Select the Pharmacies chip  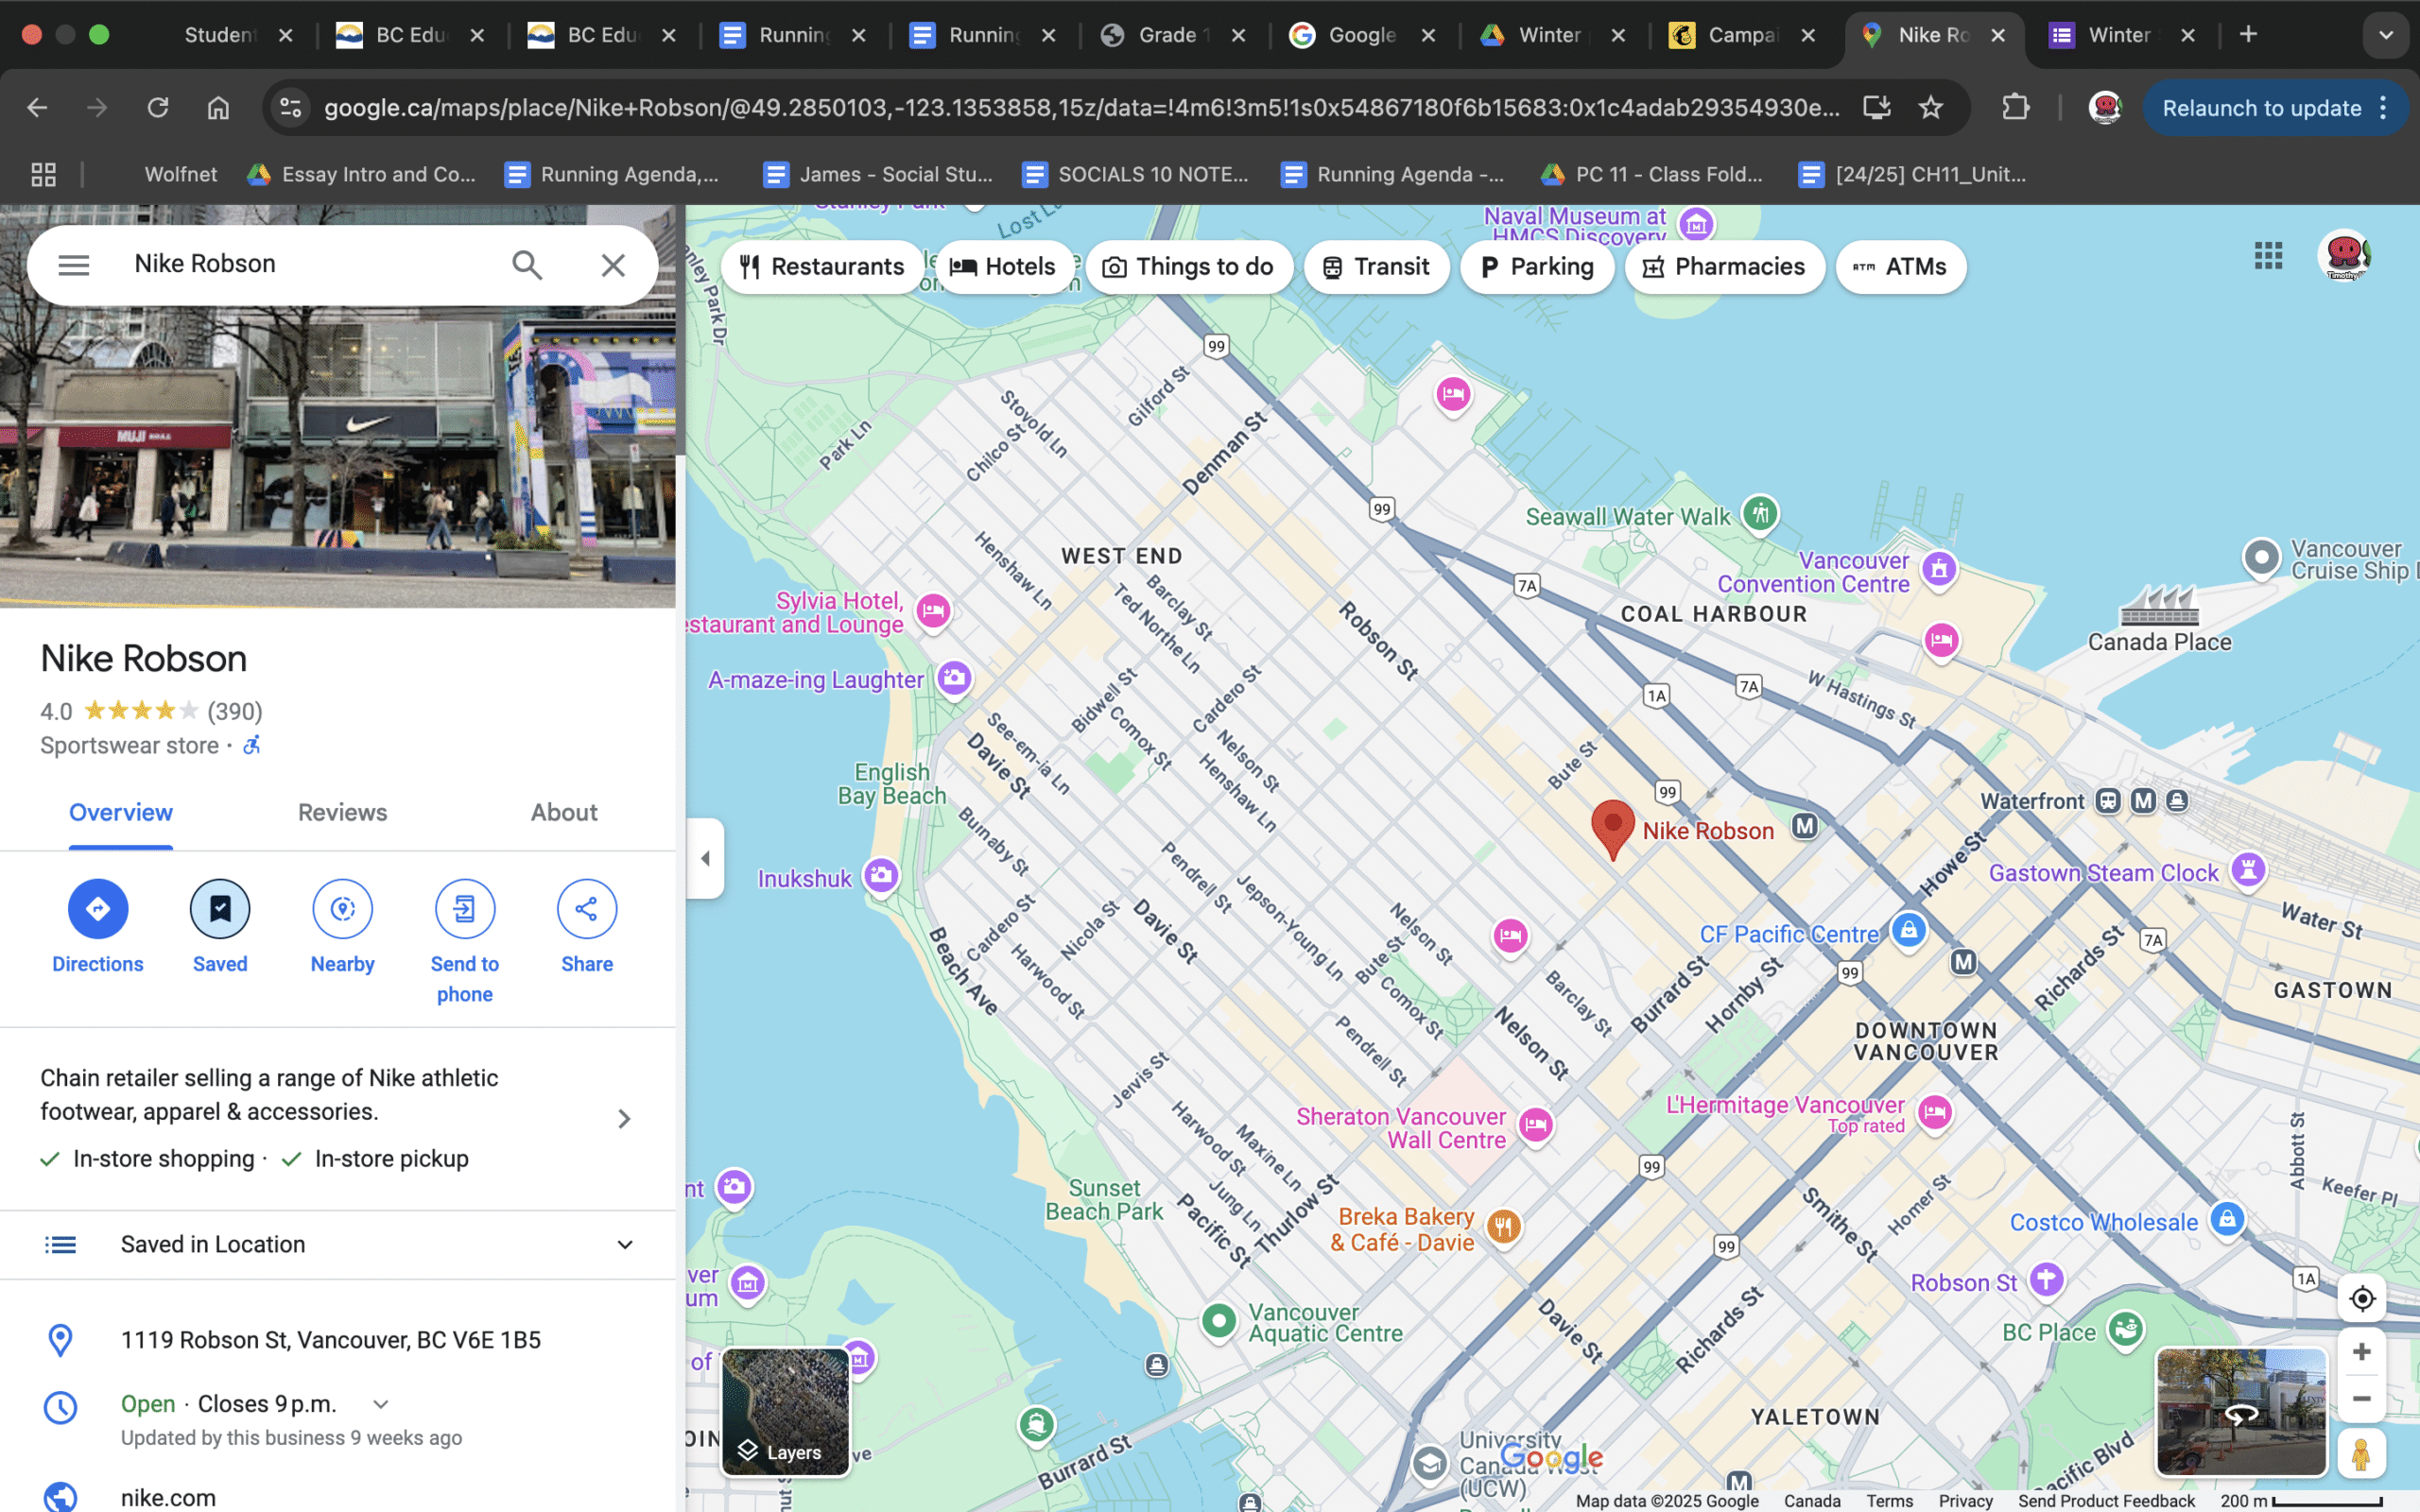pos(1724,267)
